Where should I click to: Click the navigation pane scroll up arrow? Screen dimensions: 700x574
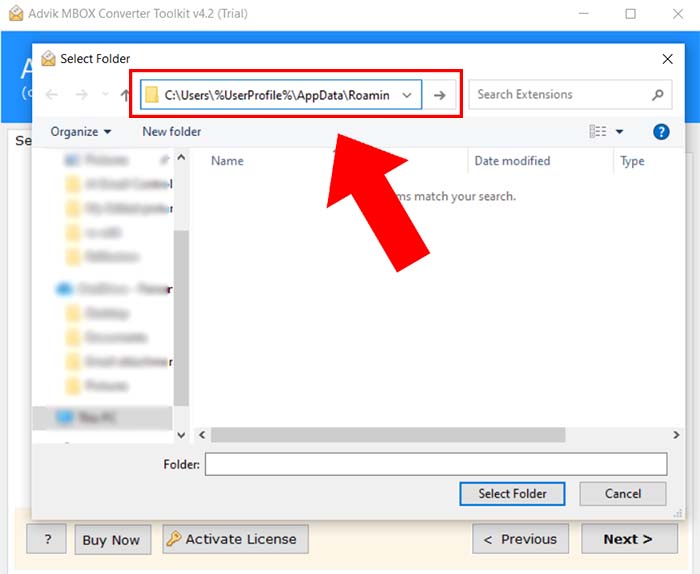(181, 157)
